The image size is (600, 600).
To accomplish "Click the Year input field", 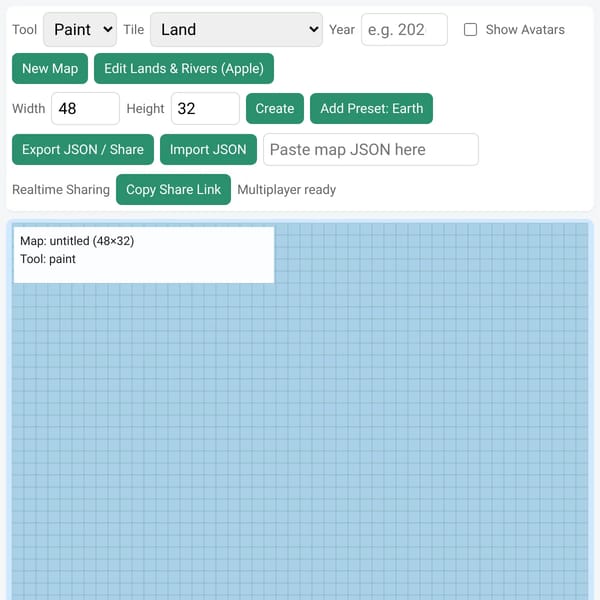I will point(404,29).
